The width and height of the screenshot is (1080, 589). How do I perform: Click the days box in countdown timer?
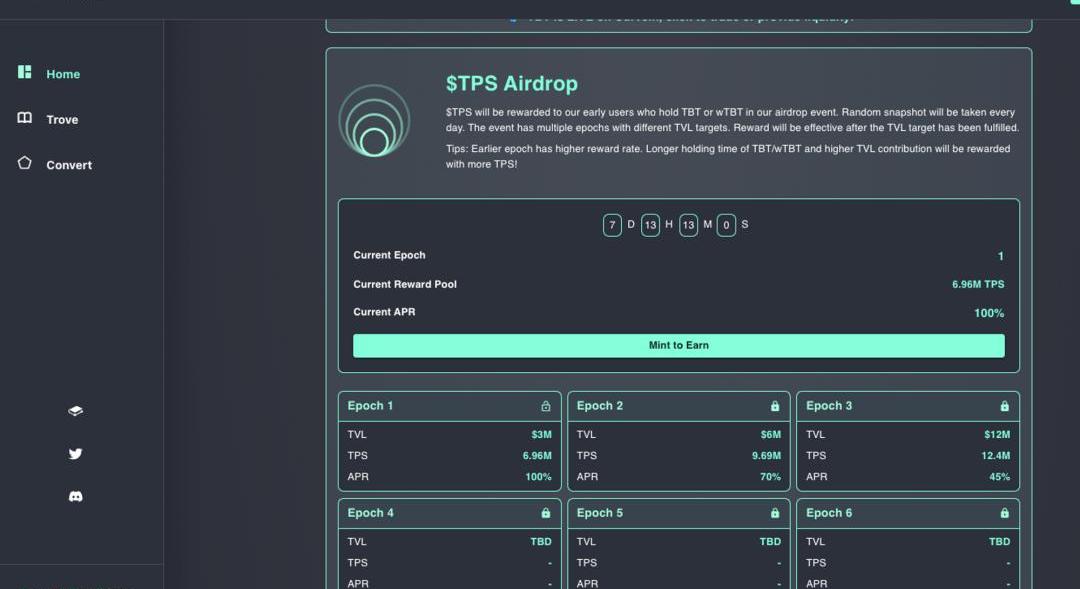pyautogui.click(x=612, y=225)
